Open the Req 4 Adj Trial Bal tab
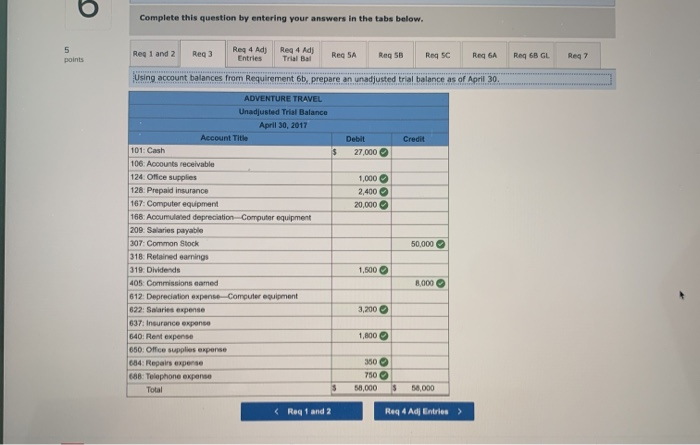The width and height of the screenshot is (700, 445). pyautogui.click(x=296, y=54)
